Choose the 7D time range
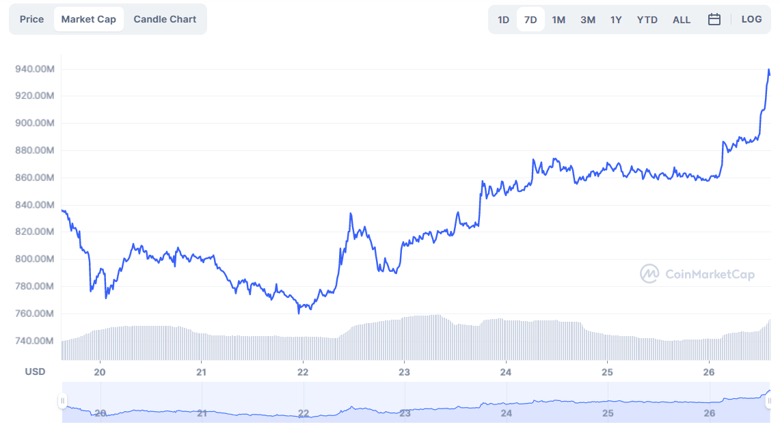This screenshot has height=431, width=780. coord(531,19)
